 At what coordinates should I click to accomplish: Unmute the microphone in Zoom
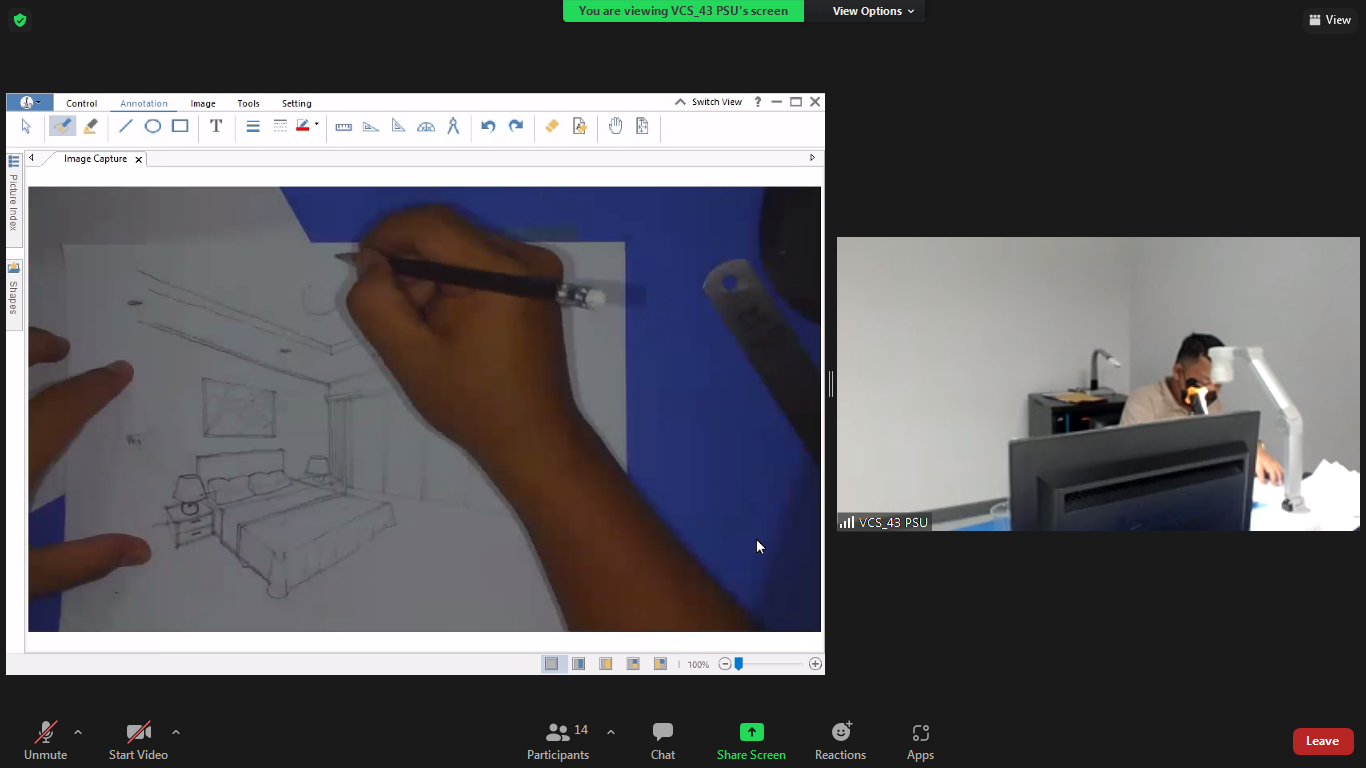click(46, 741)
